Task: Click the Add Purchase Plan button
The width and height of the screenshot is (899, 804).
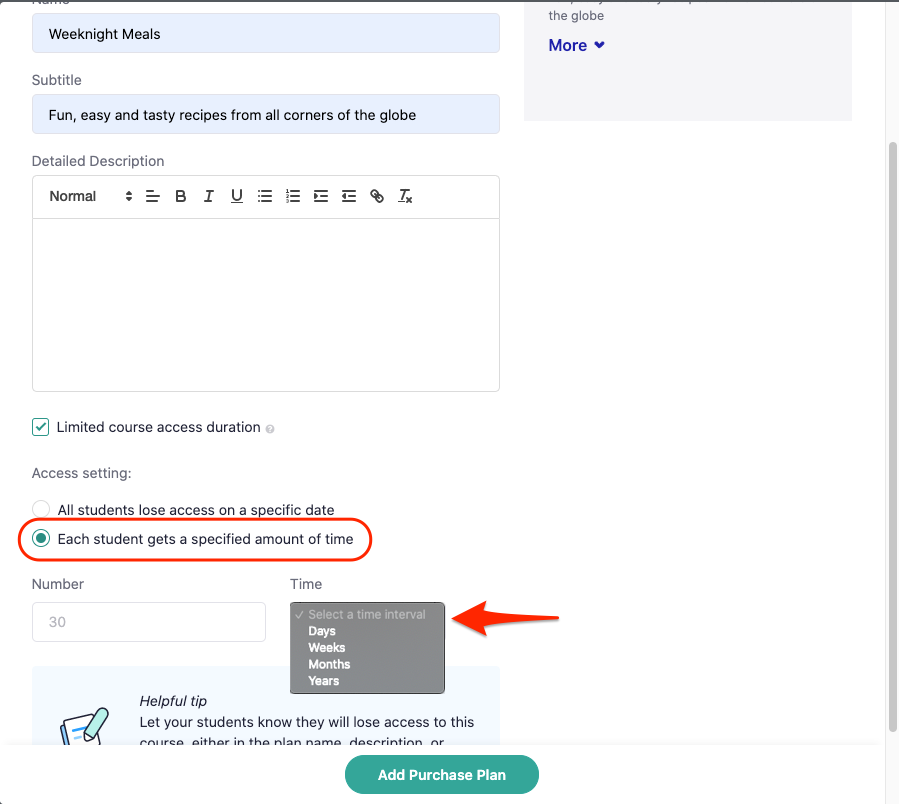Action: tap(441, 775)
